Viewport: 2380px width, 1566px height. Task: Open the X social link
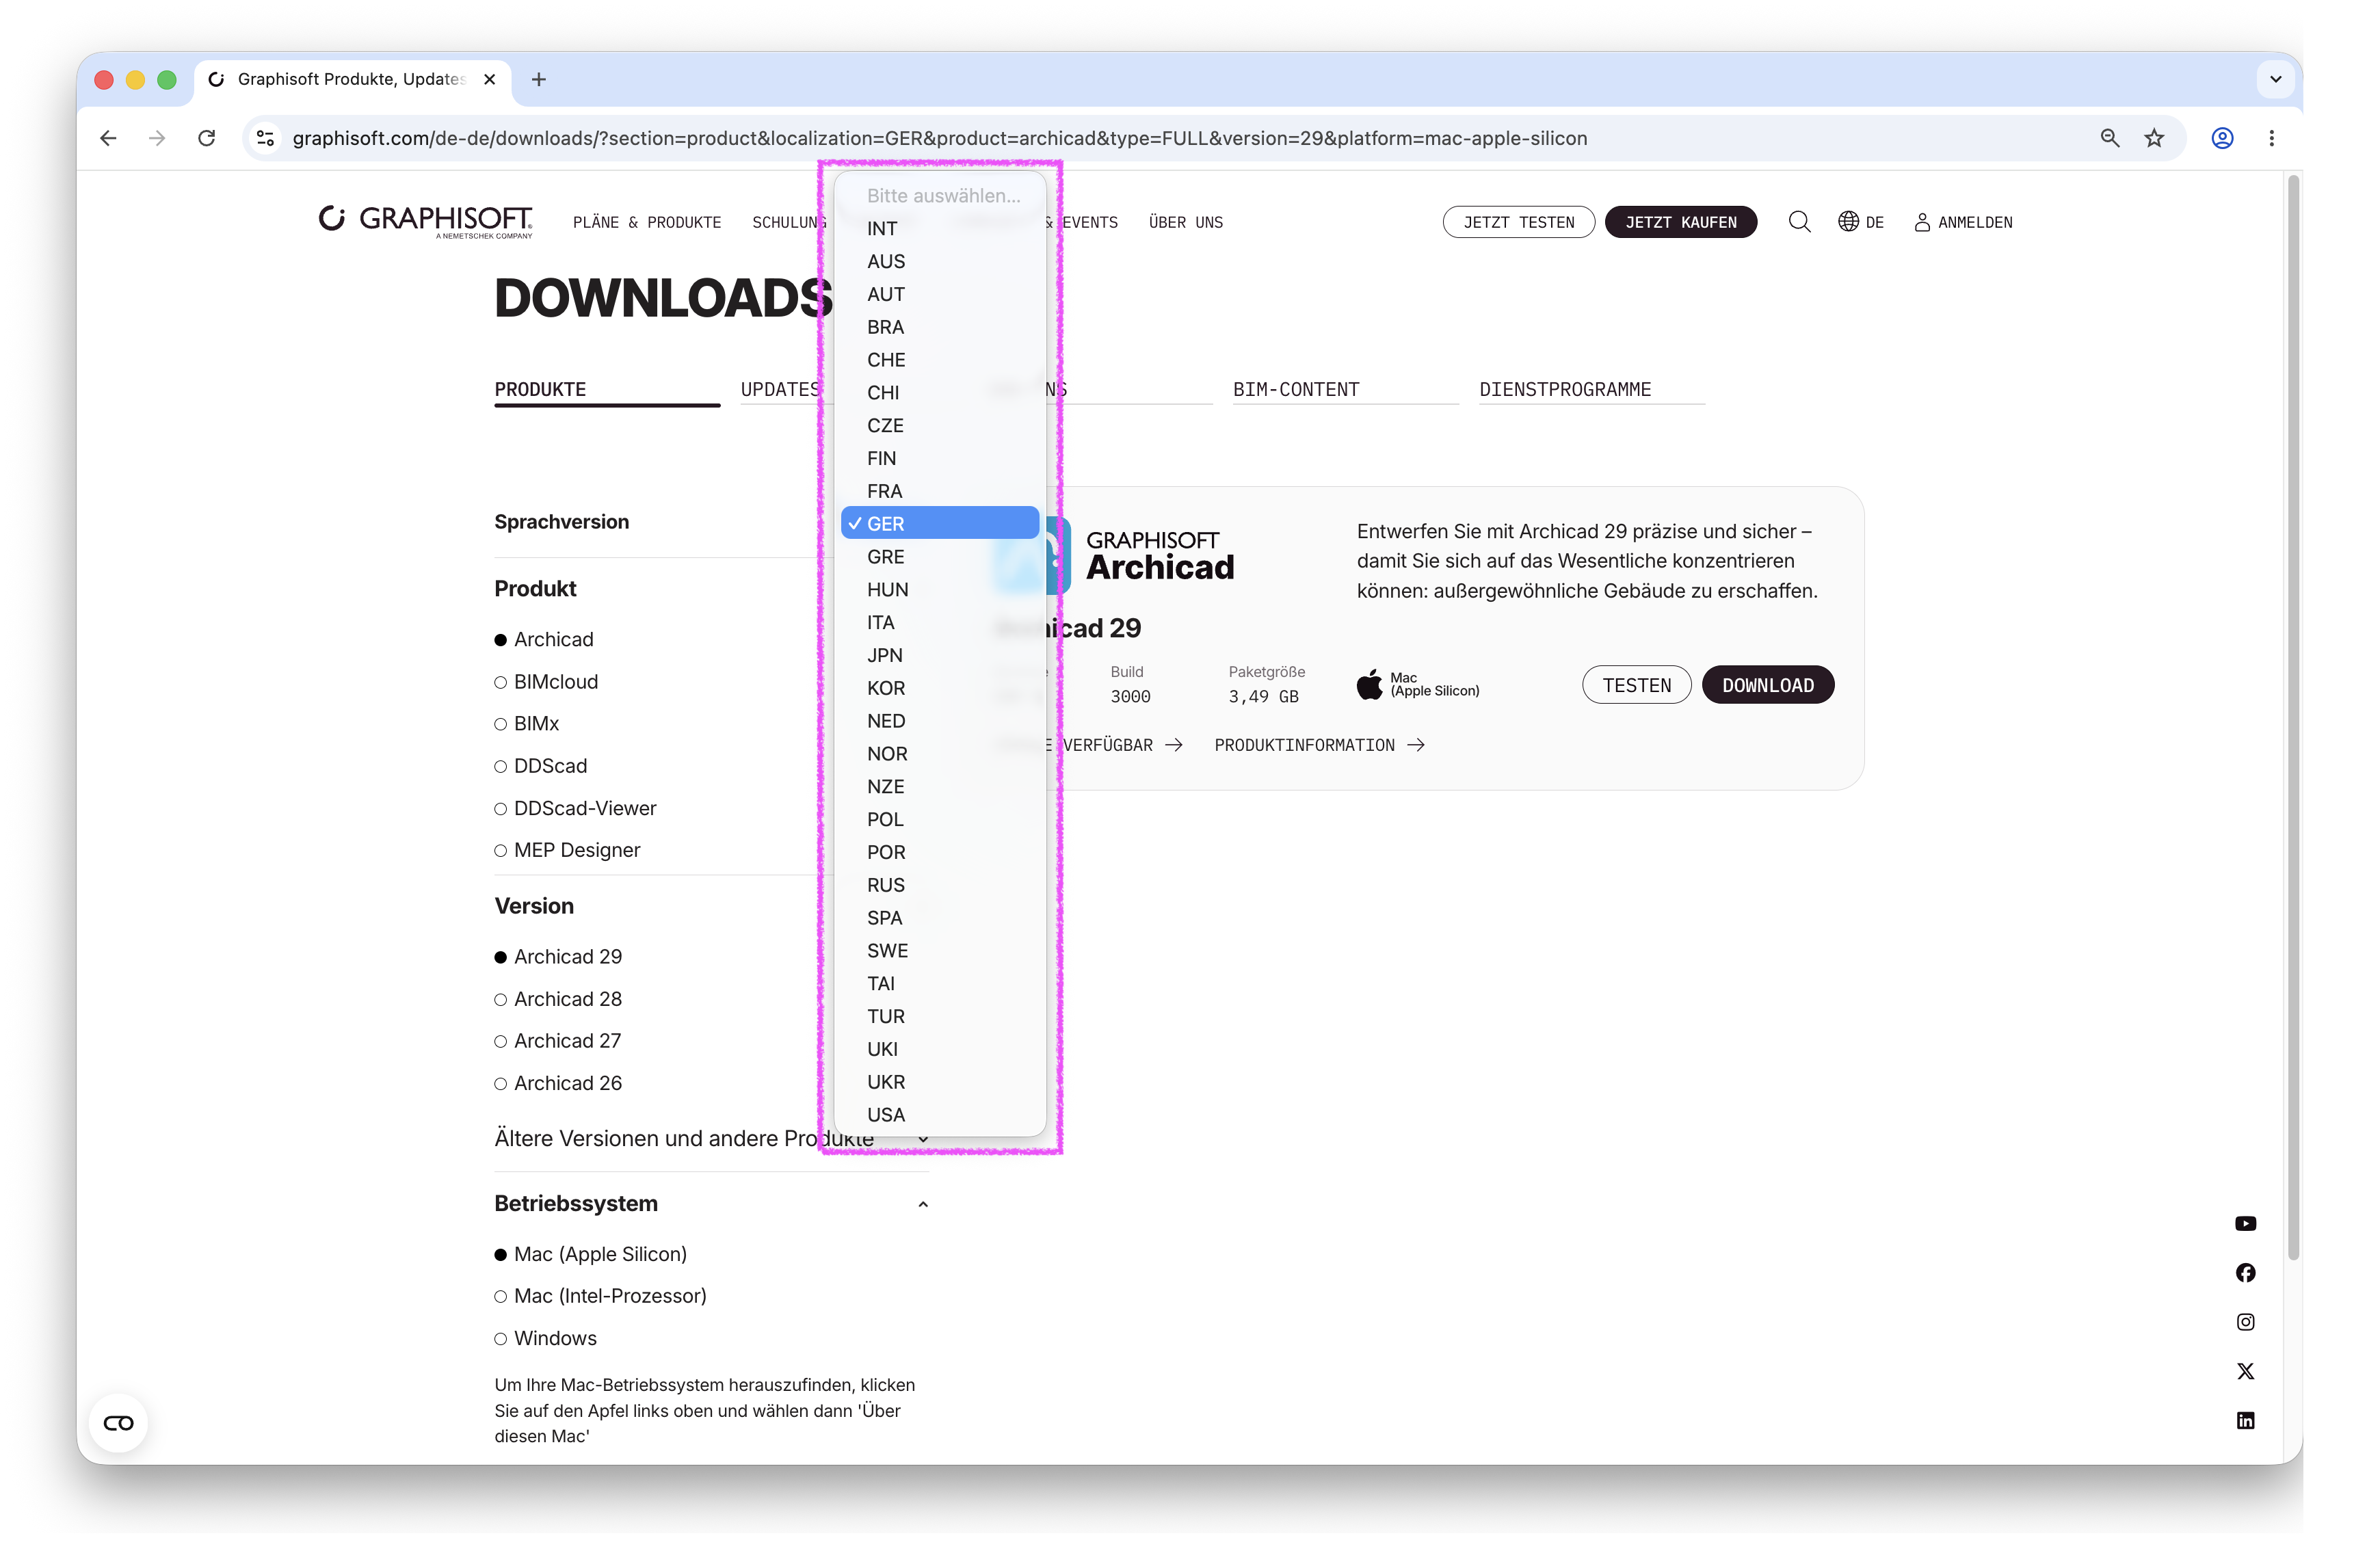pyautogui.click(x=2245, y=1371)
